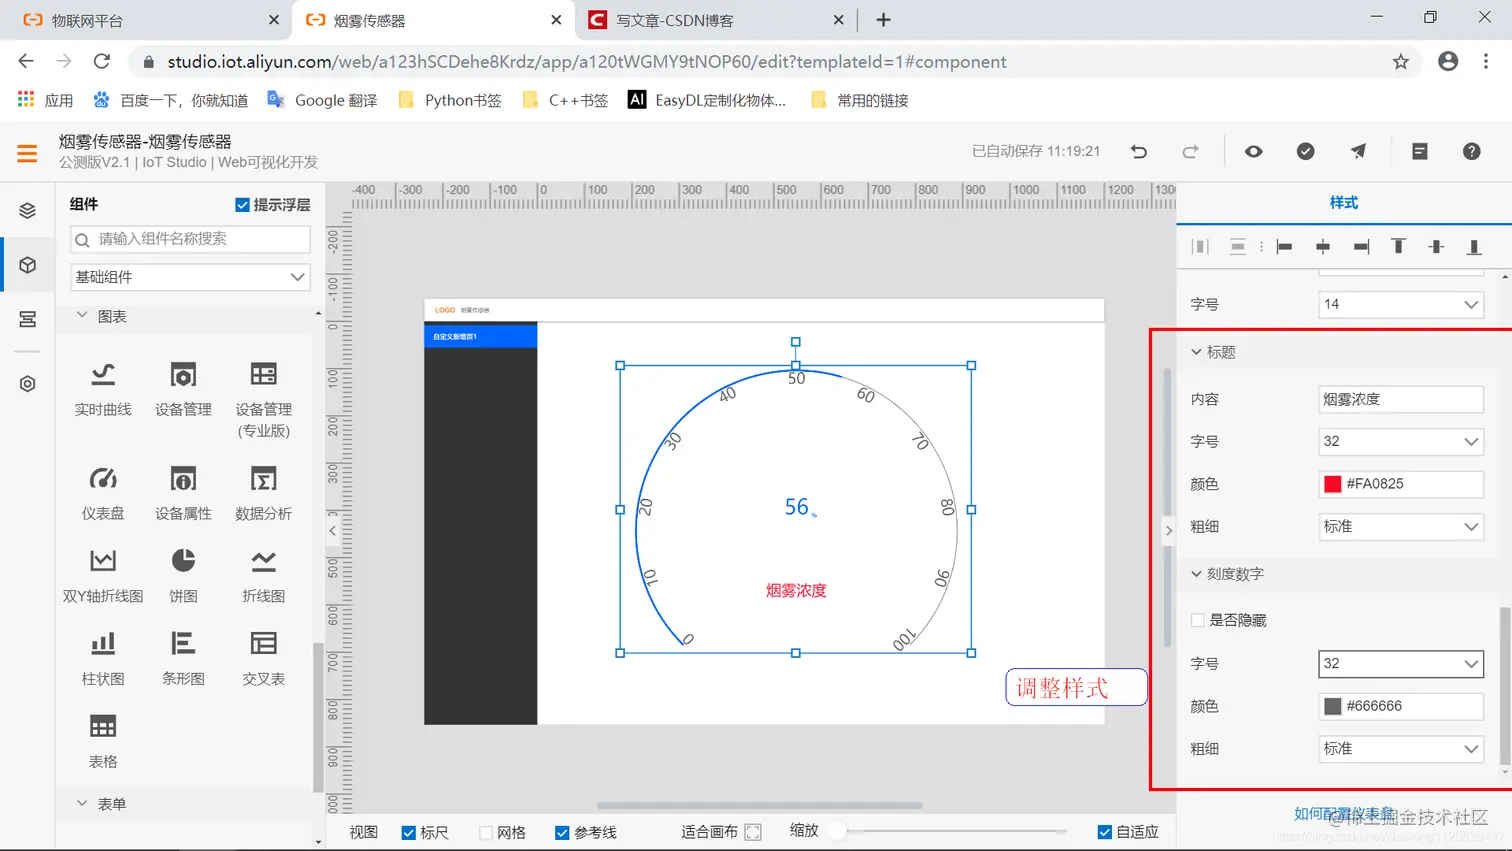Add the 折线图 line chart component
Screen dimensions: 1512x851
pyautogui.click(x=264, y=576)
